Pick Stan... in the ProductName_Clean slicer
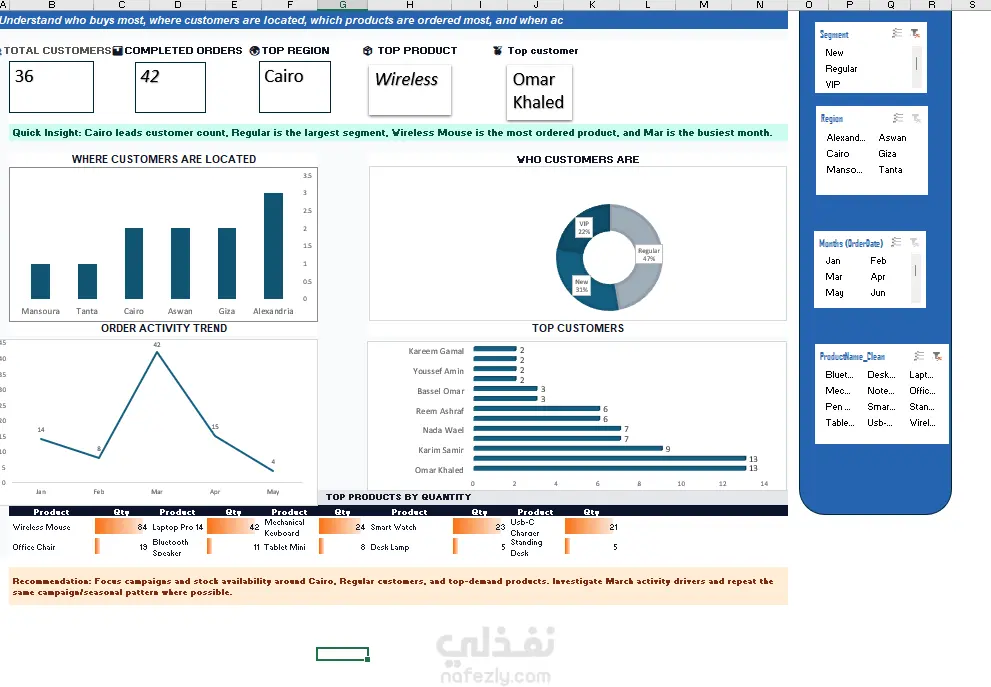991x687 pixels. (x=923, y=407)
